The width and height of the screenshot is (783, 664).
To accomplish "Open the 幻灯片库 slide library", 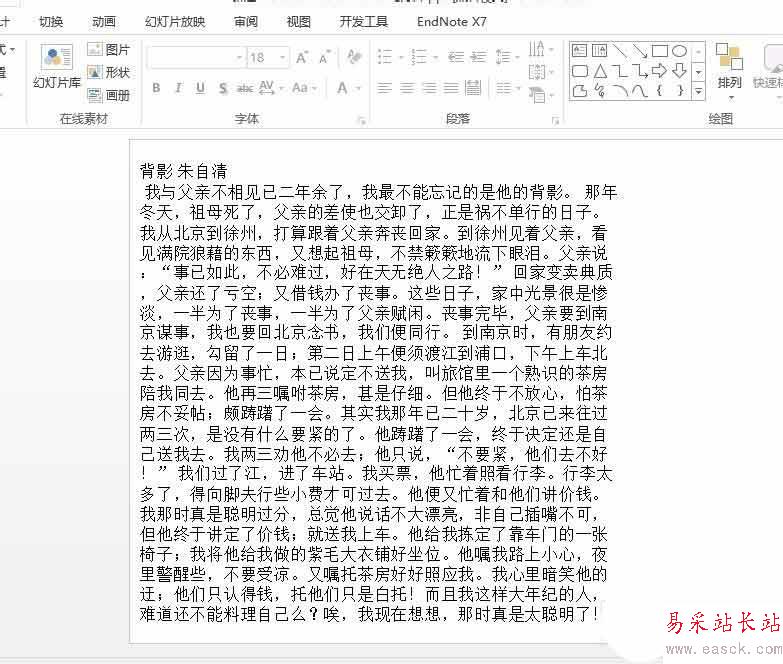I will (x=56, y=66).
